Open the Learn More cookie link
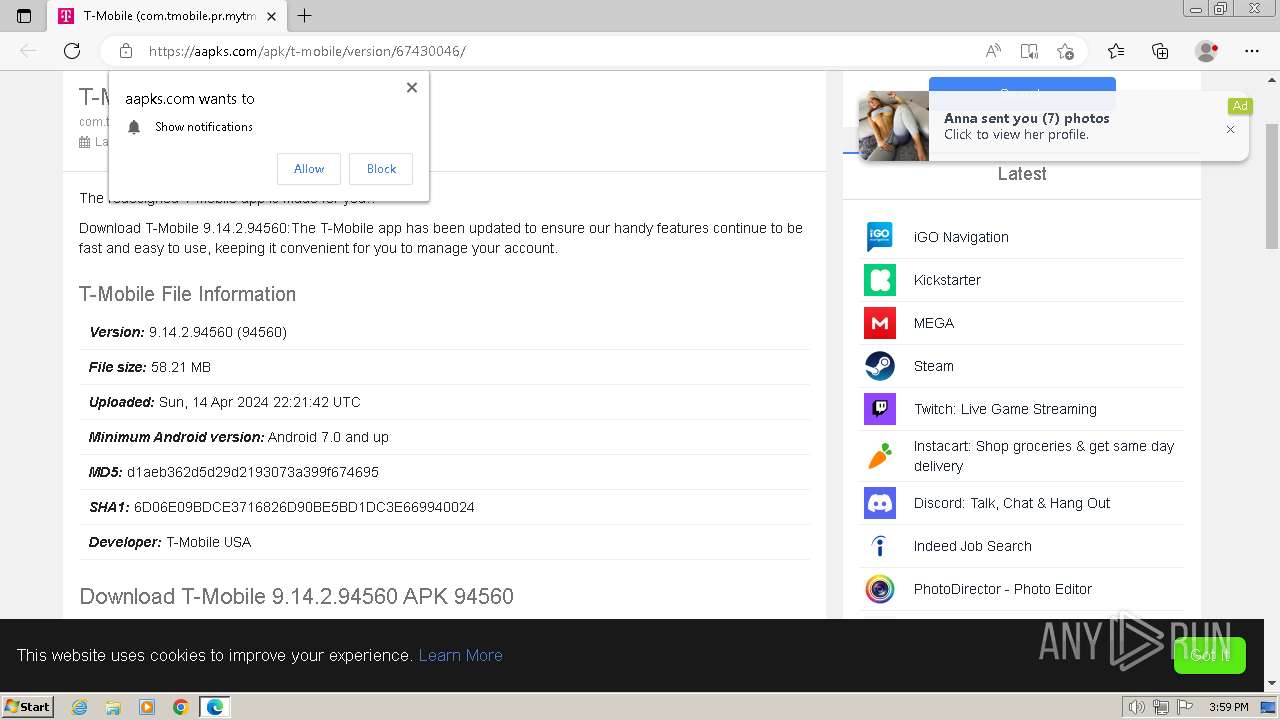The height and width of the screenshot is (720, 1280). (x=460, y=655)
